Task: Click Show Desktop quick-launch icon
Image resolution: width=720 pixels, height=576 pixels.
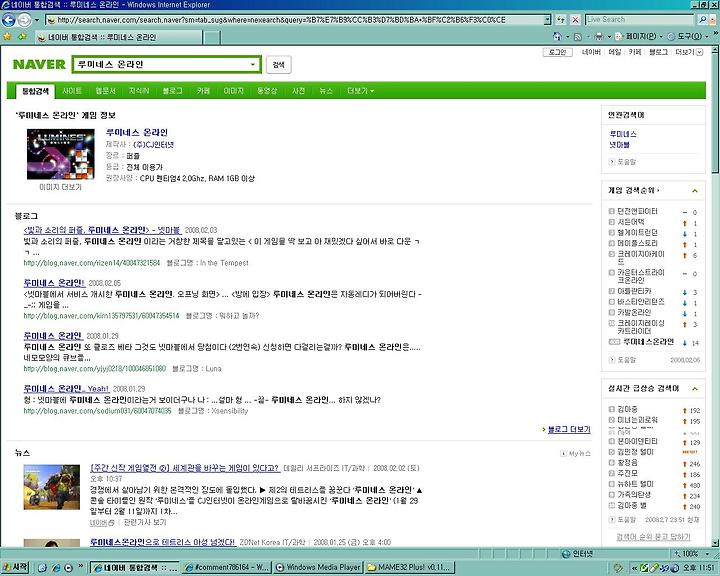Action: point(43,568)
